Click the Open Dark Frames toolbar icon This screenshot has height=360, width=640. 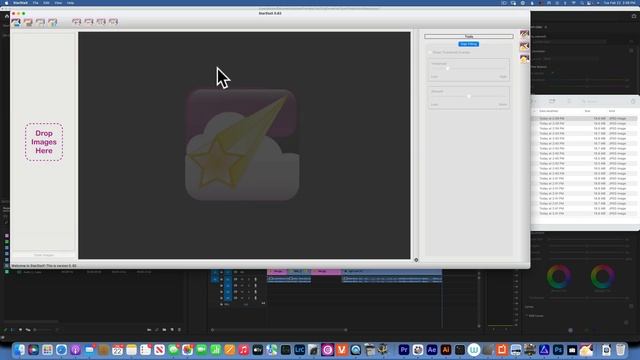[x=28, y=22]
